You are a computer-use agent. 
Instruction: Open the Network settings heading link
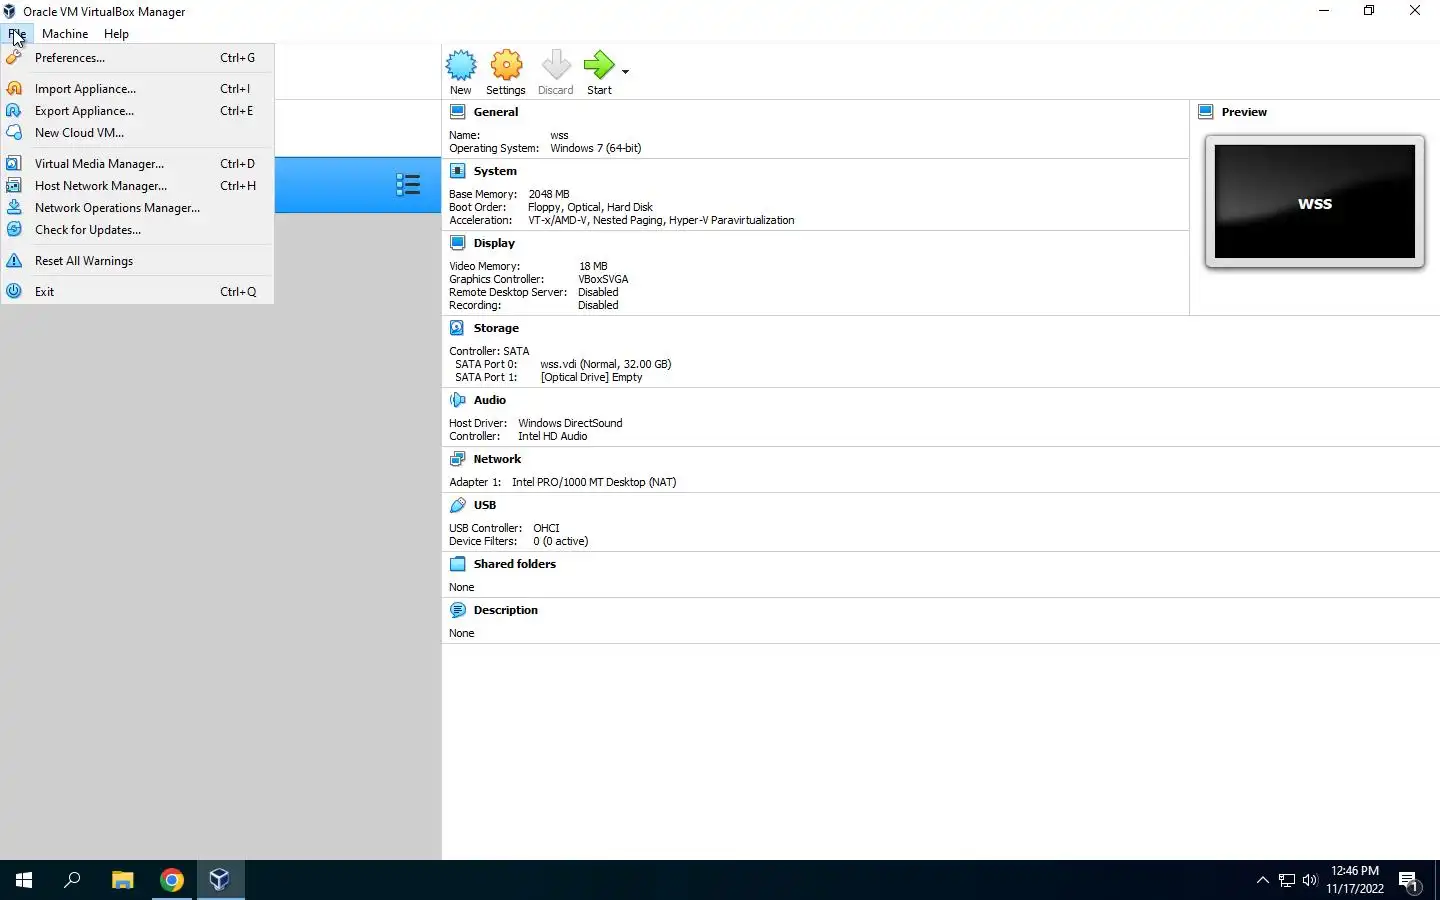(497, 459)
